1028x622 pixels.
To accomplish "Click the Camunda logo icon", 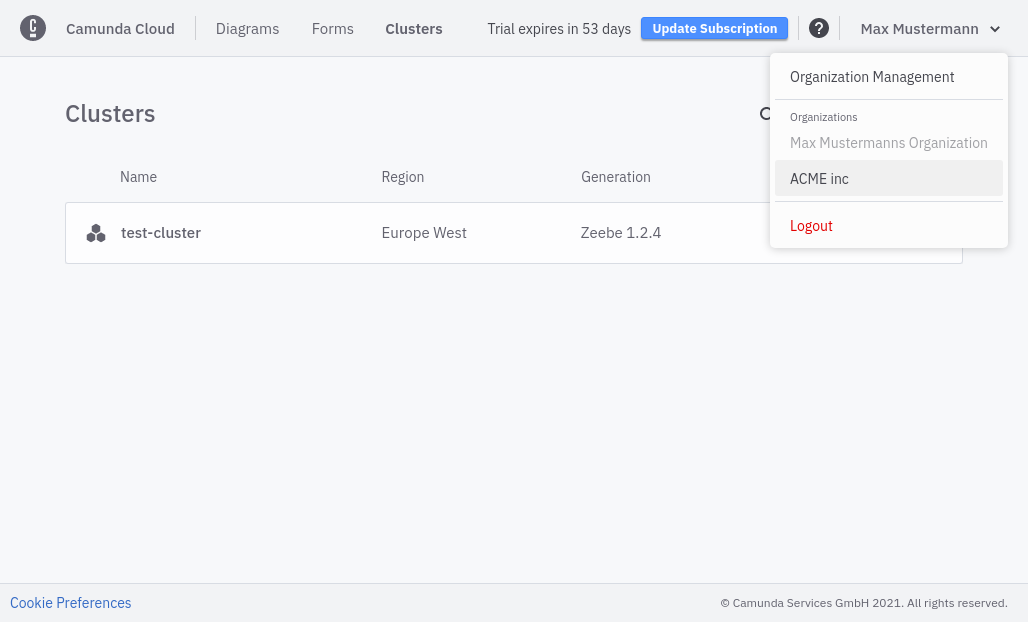I will [x=32, y=28].
